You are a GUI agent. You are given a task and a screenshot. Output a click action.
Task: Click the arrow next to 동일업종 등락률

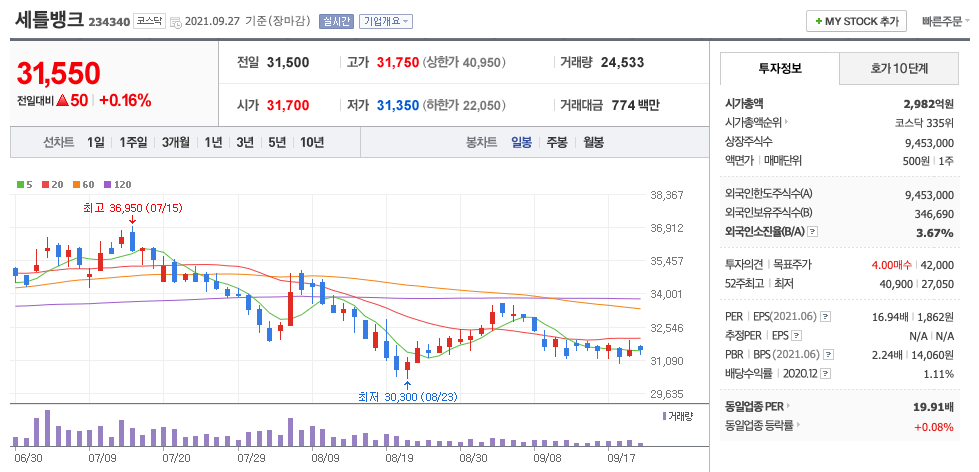click(799, 426)
